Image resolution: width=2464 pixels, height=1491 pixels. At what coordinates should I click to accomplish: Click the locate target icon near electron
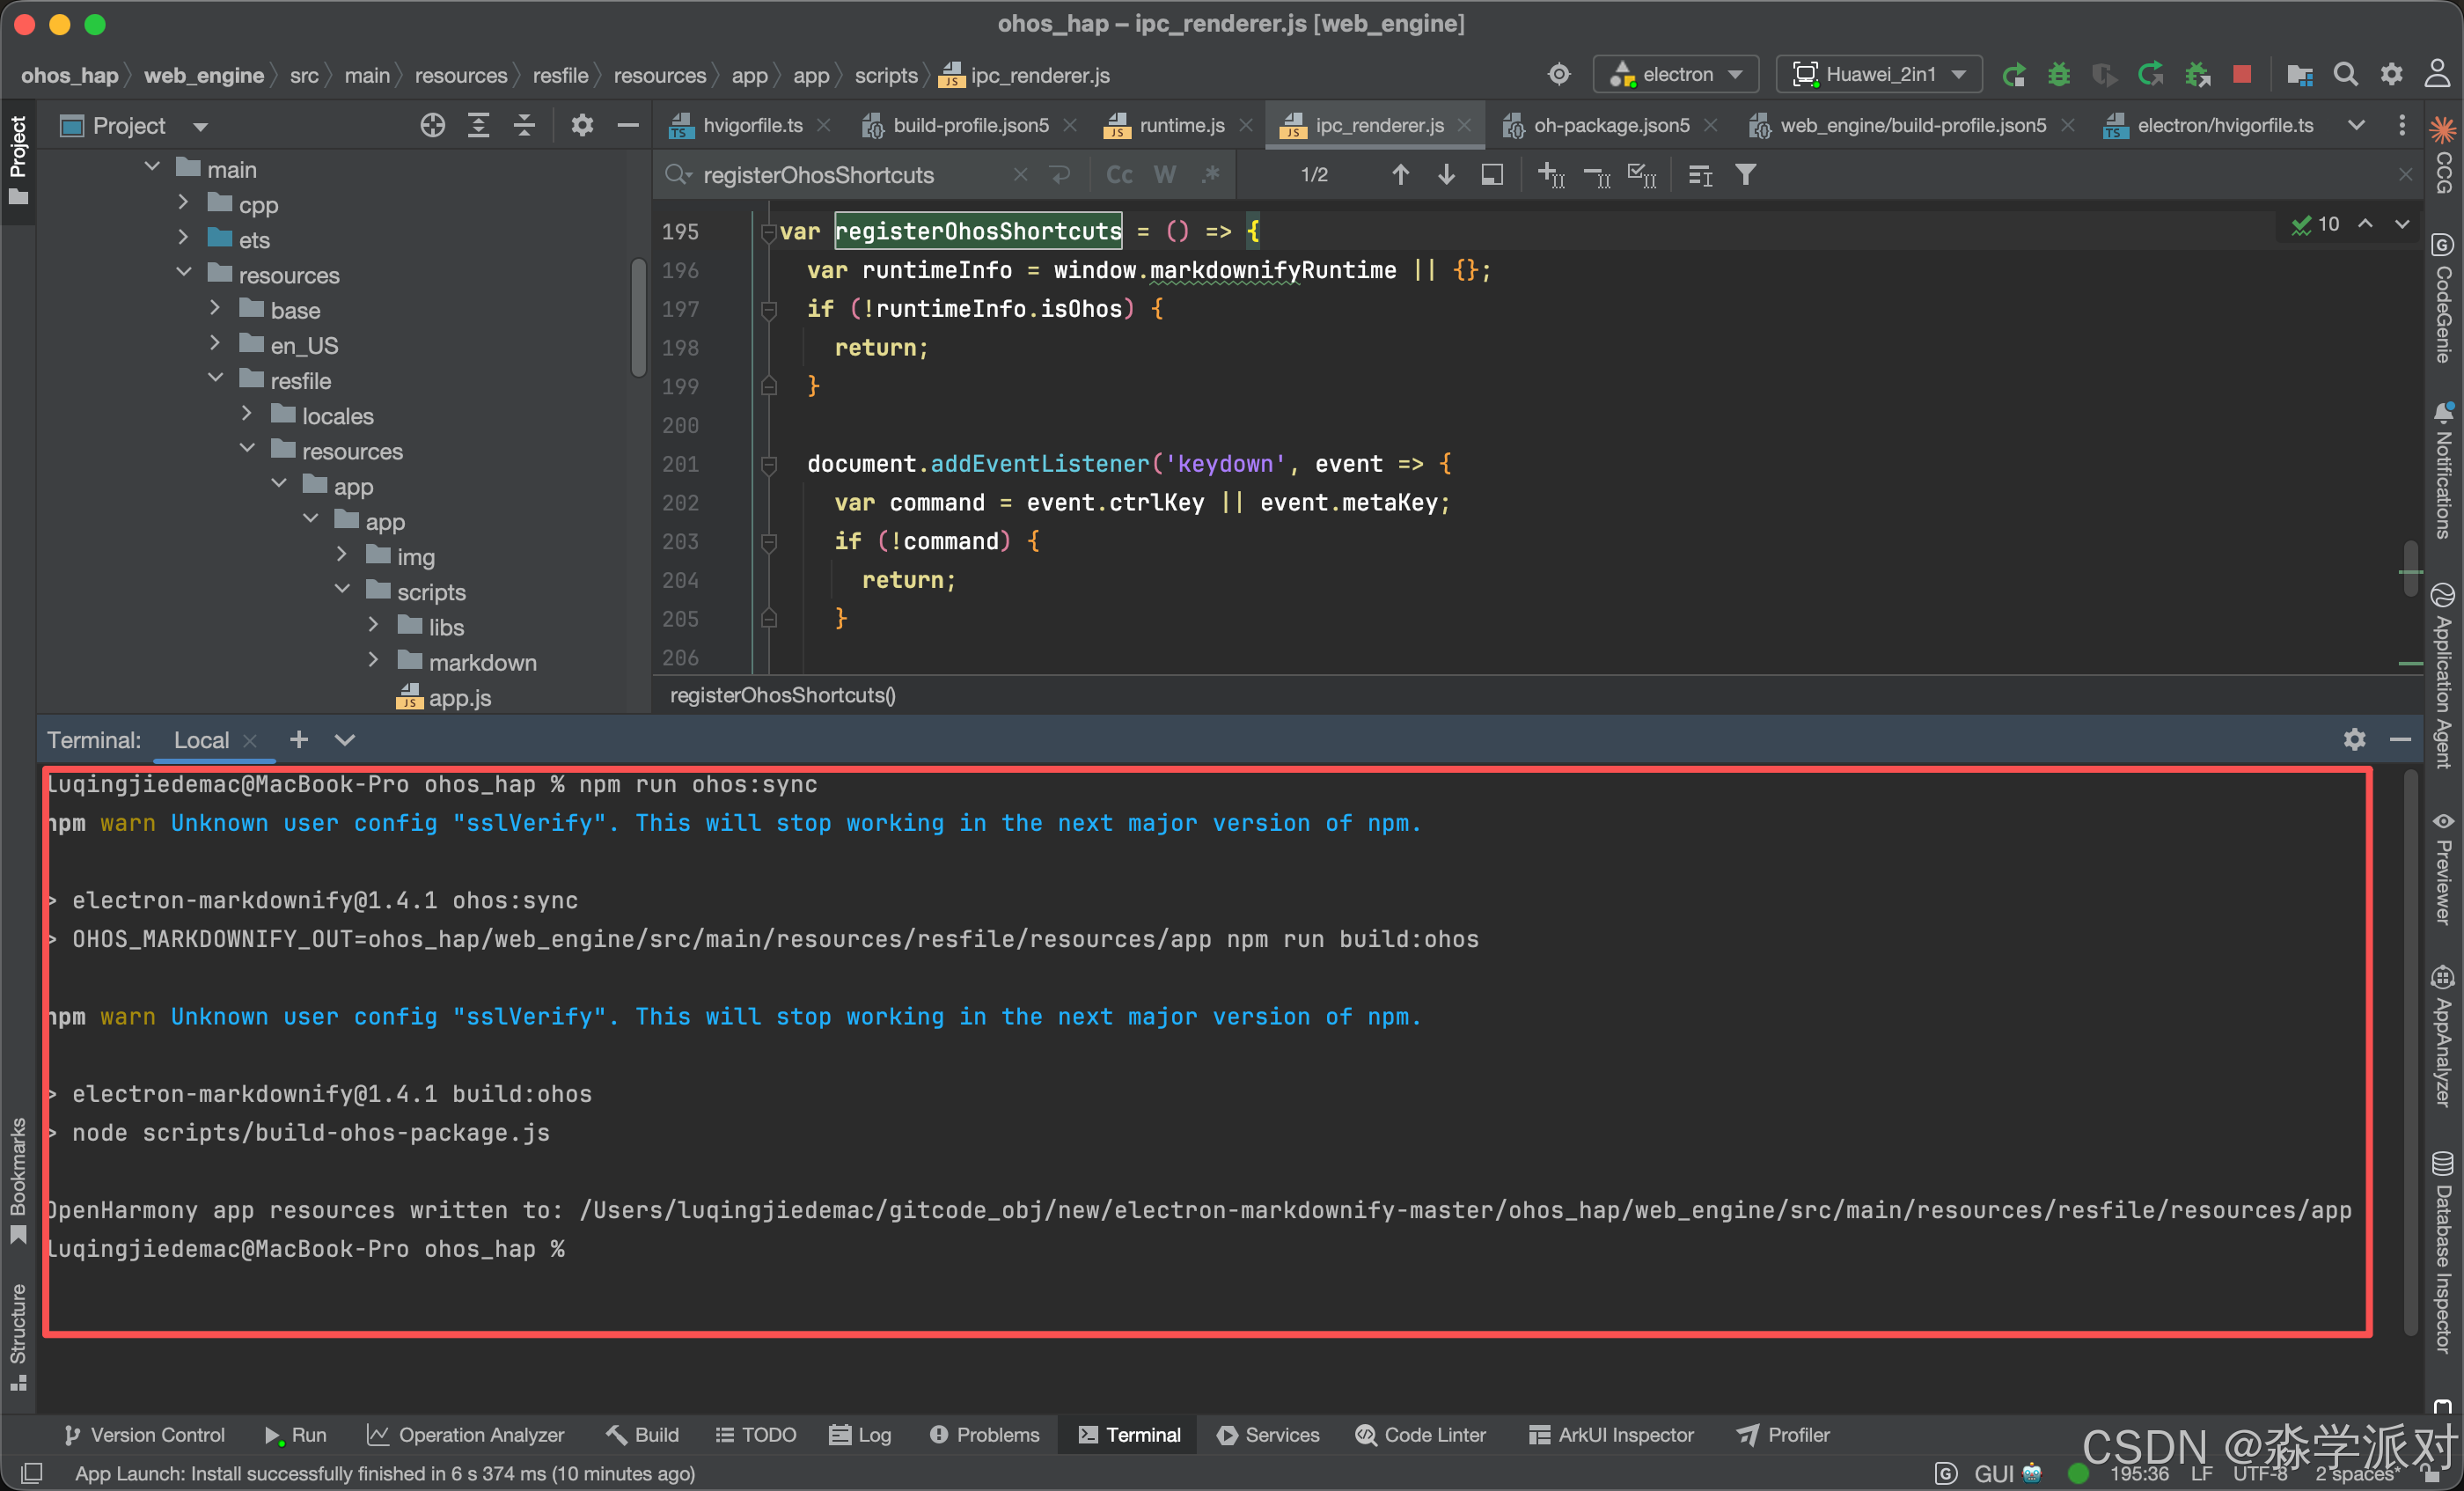(1559, 75)
